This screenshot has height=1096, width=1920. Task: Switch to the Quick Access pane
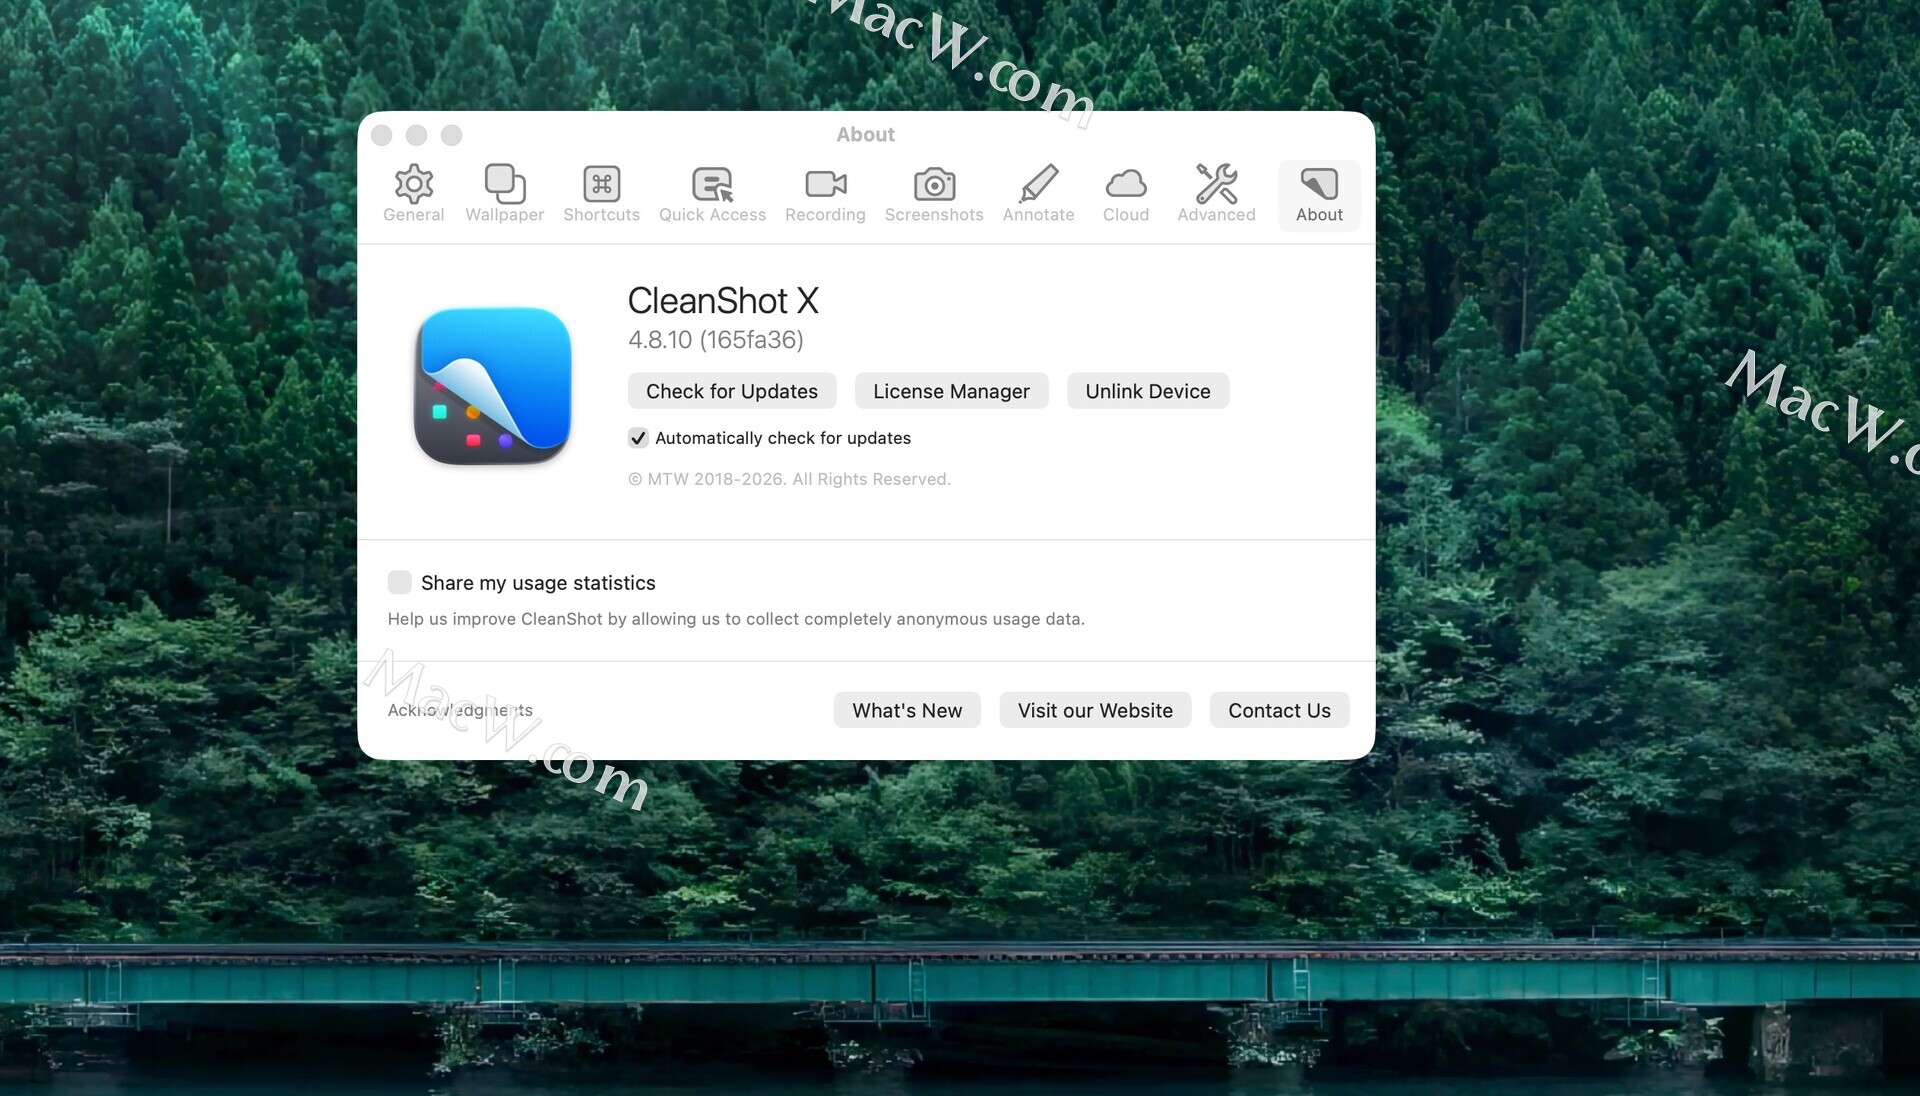click(x=712, y=194)
